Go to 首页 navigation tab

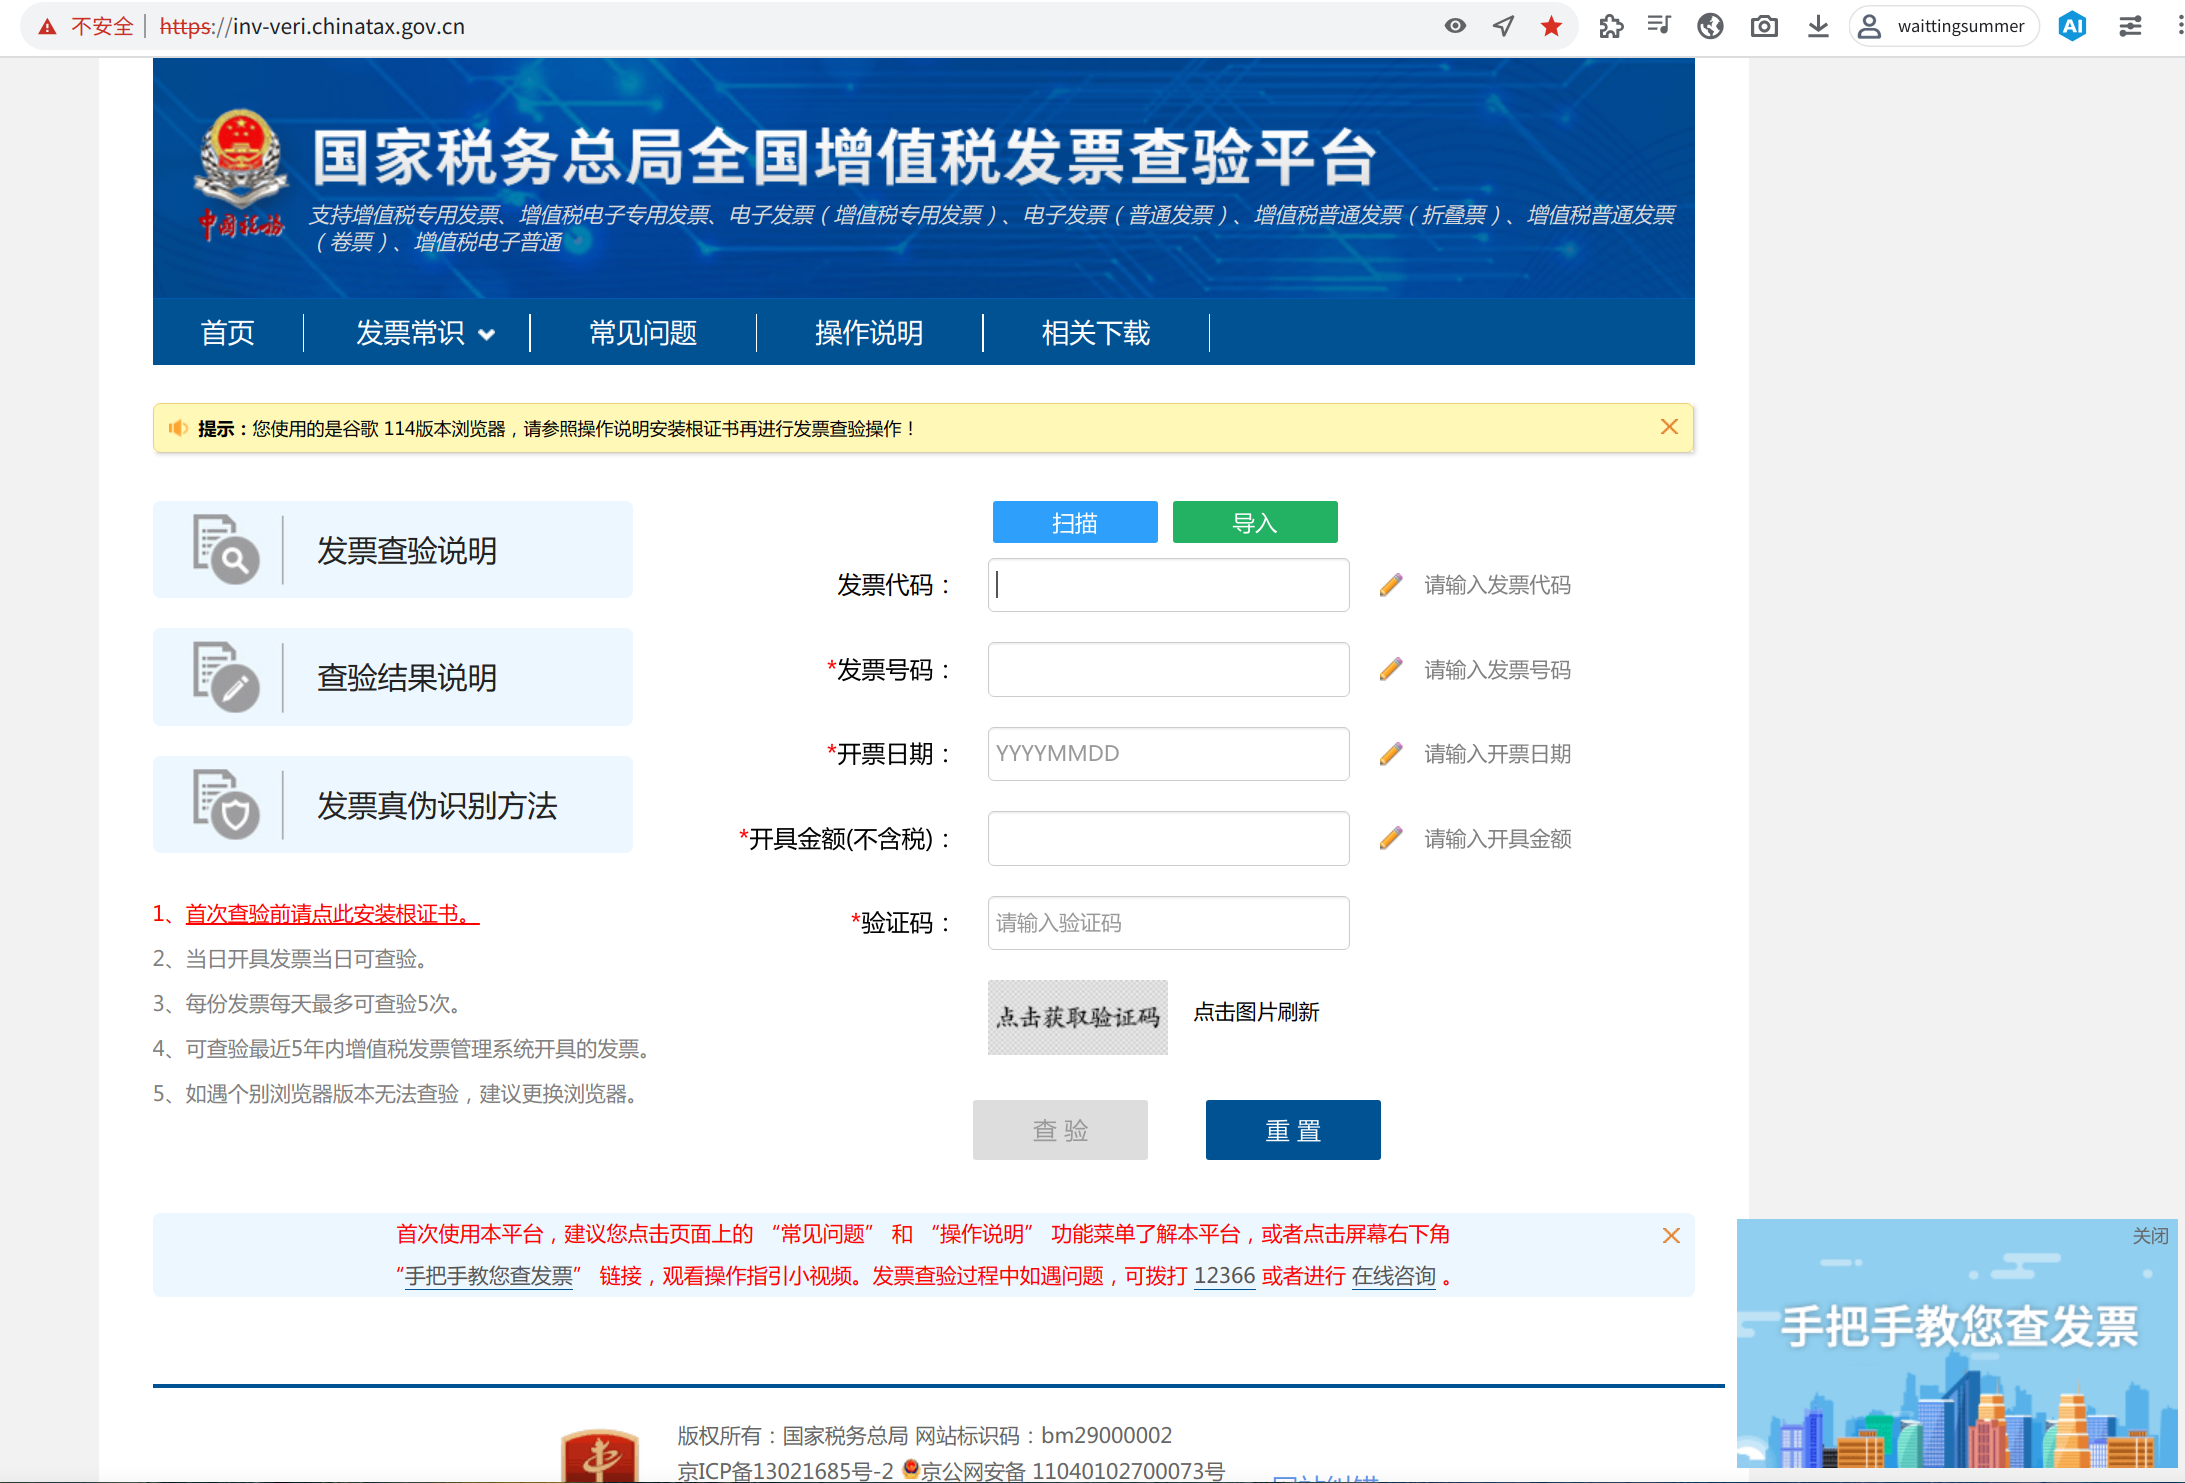click(228, 333)
